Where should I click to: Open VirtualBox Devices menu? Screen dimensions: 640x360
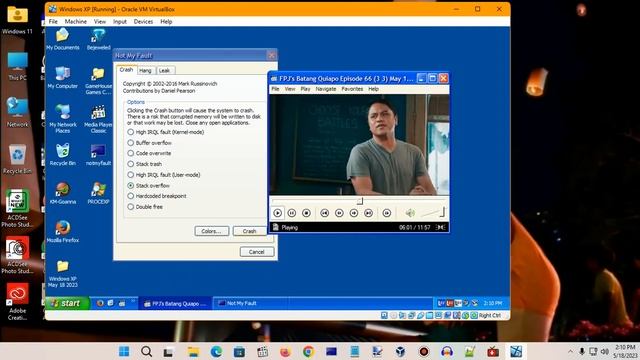[x=143, y=22]
